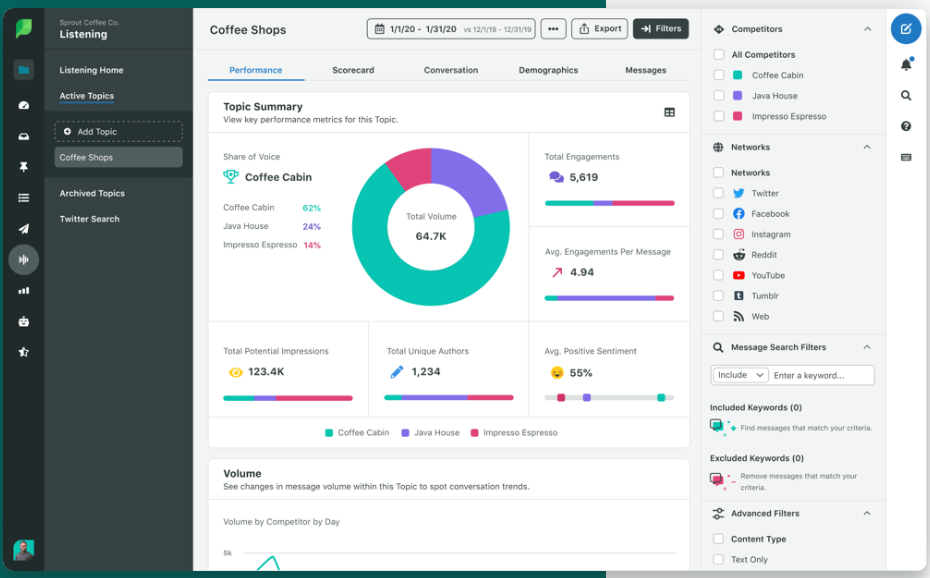Check the Coffee Cabin competitor checkbox
This screenshot has width=930, height=578.
pos(719,75)
